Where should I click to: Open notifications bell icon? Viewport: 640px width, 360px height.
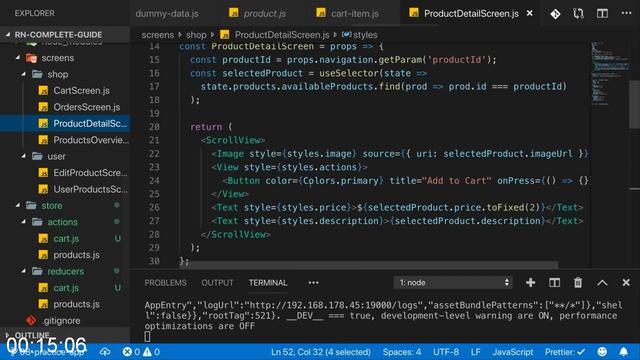624,352
